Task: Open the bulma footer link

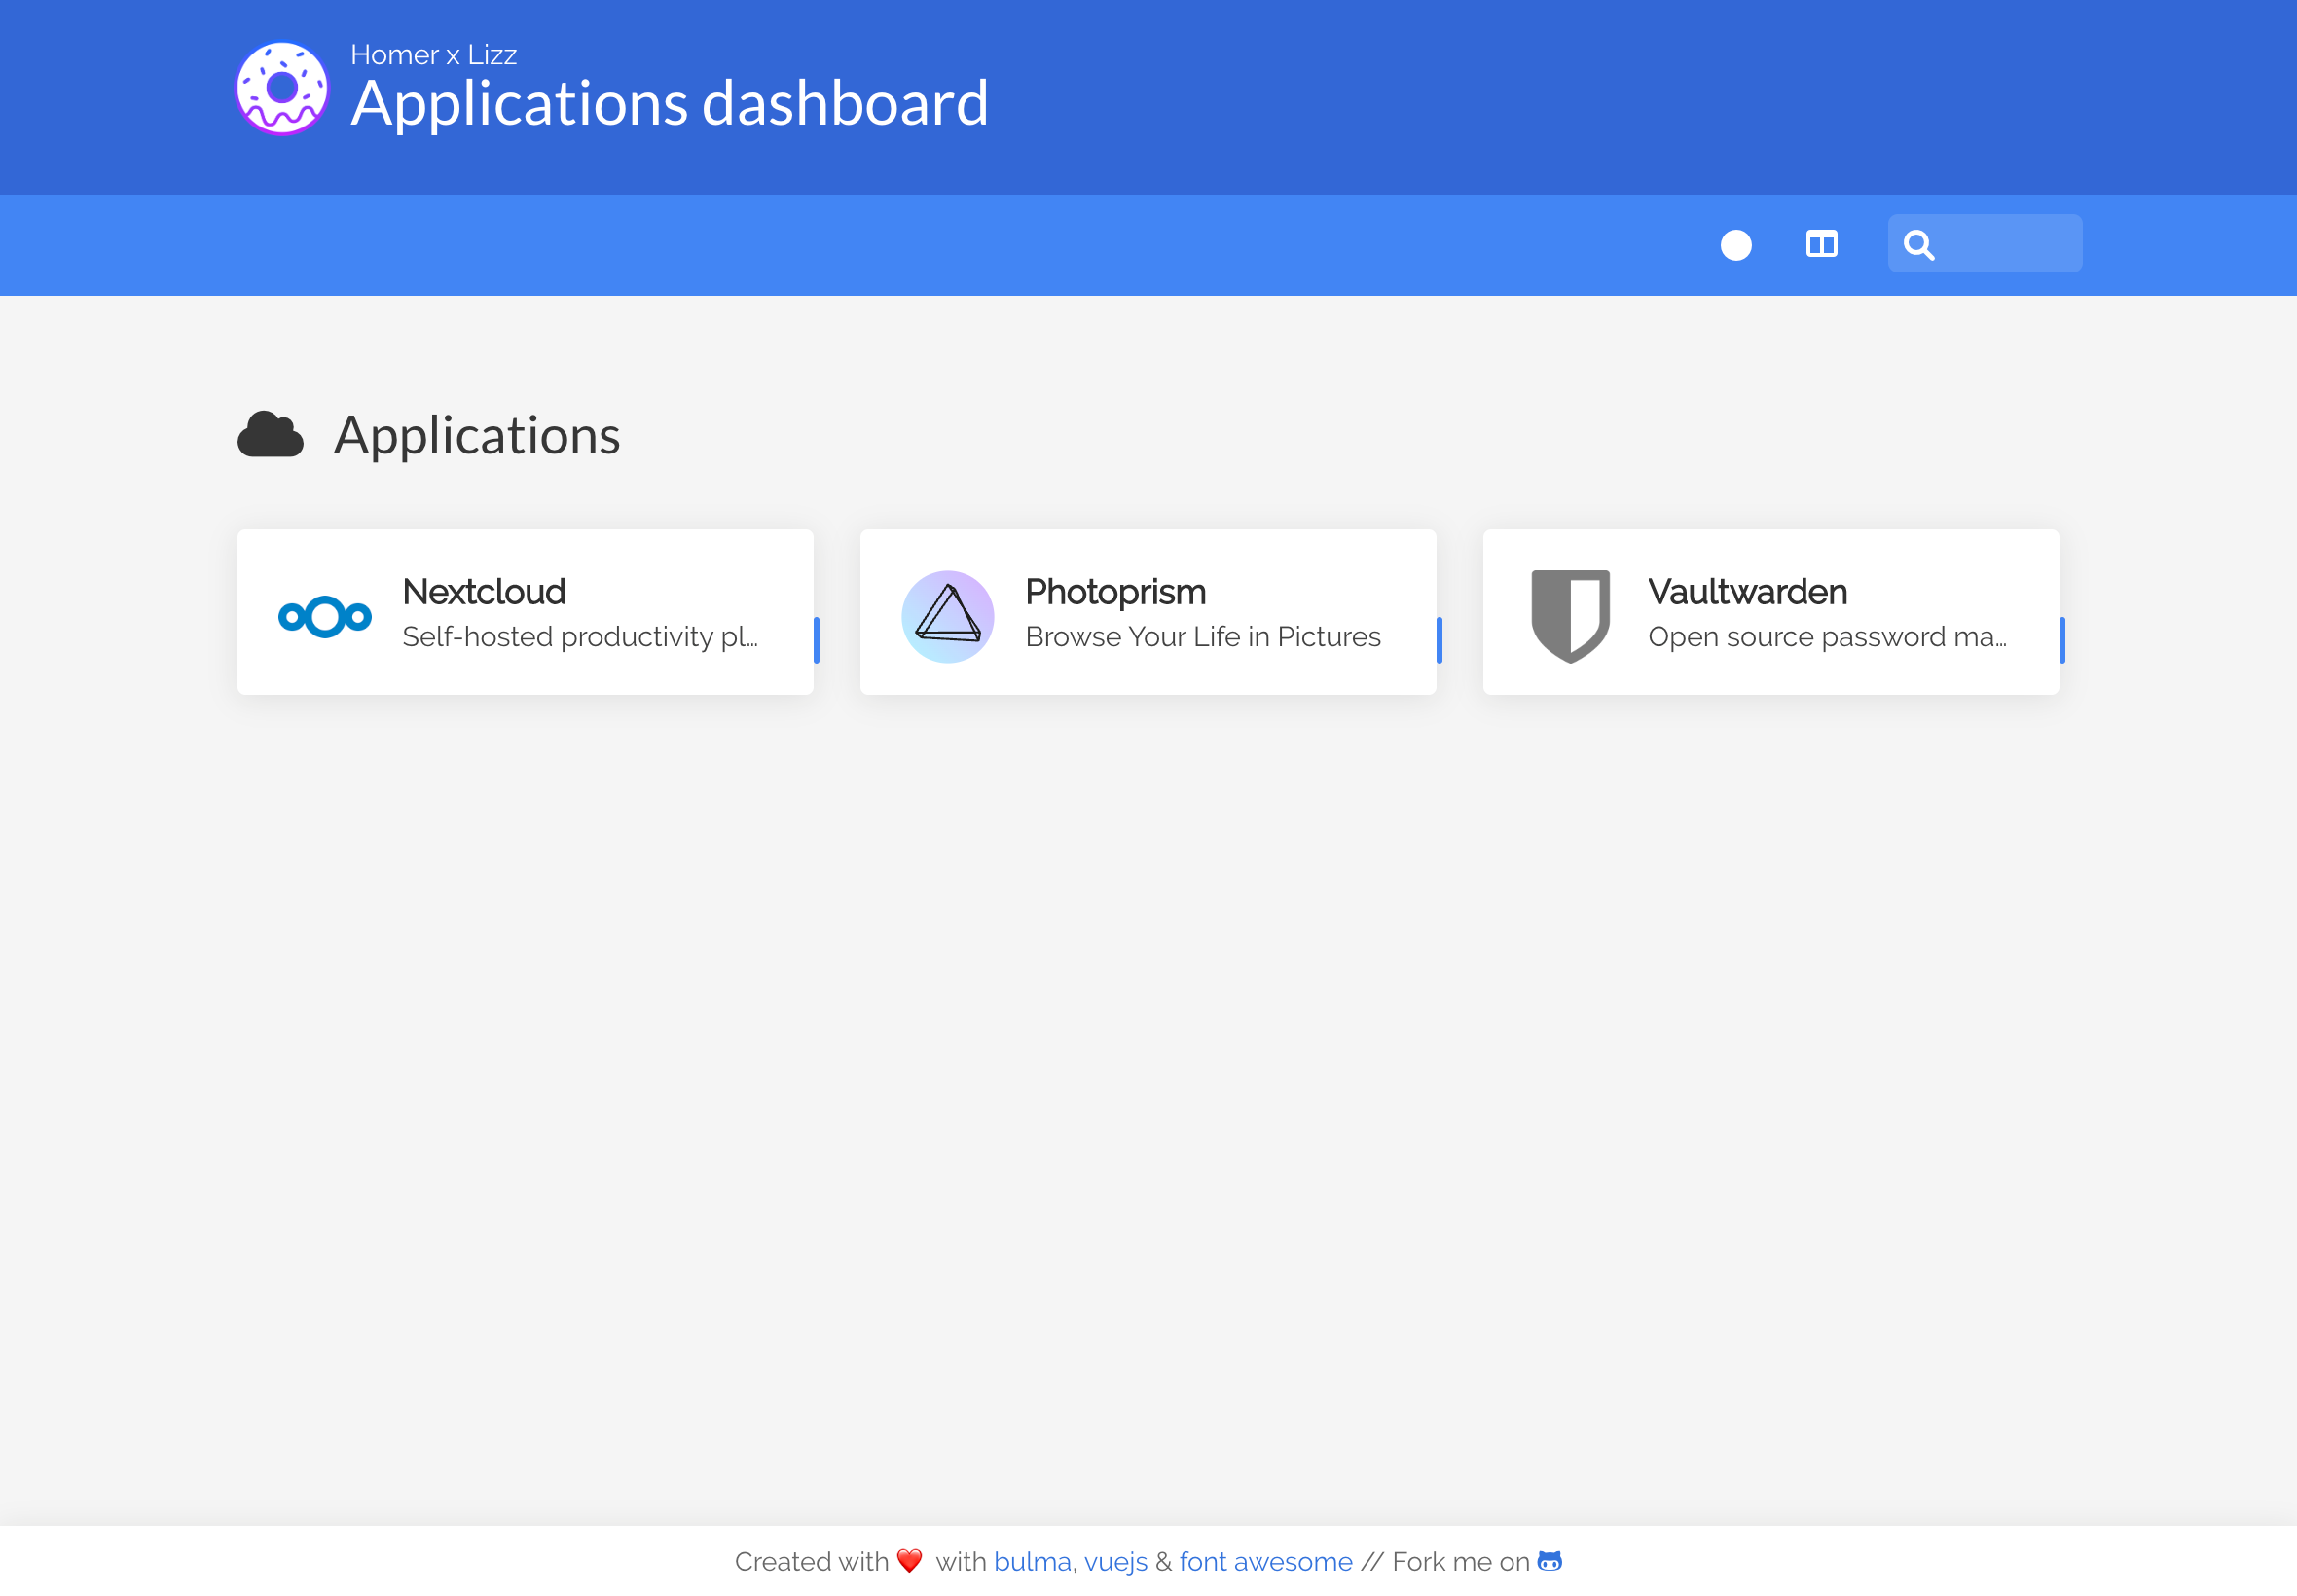Action: (1031, 1561)
